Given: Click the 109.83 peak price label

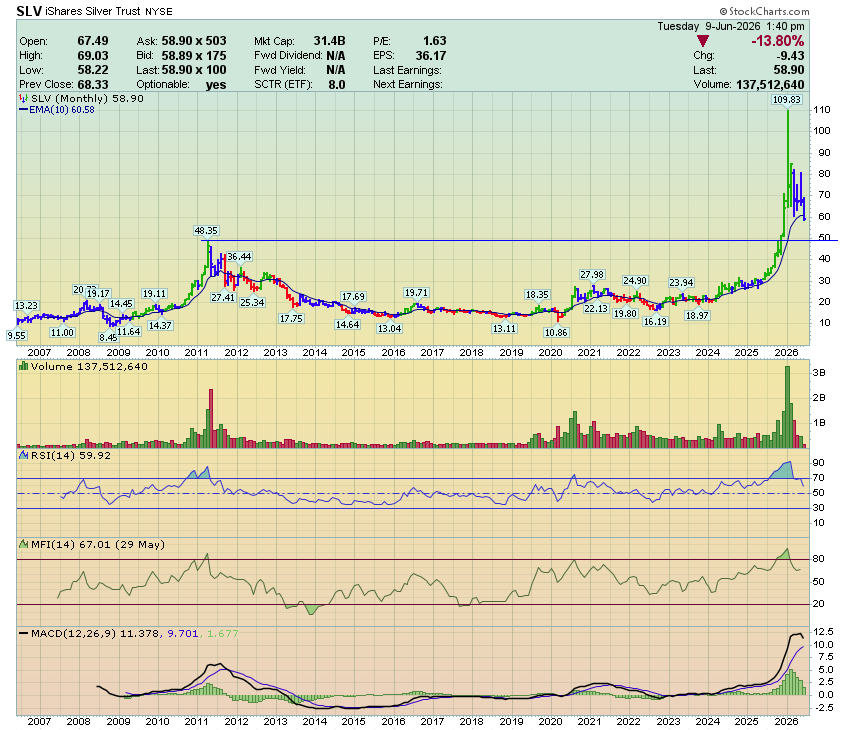Looking at the screenshot, I should pyautogui.click(x=787, y=100).
